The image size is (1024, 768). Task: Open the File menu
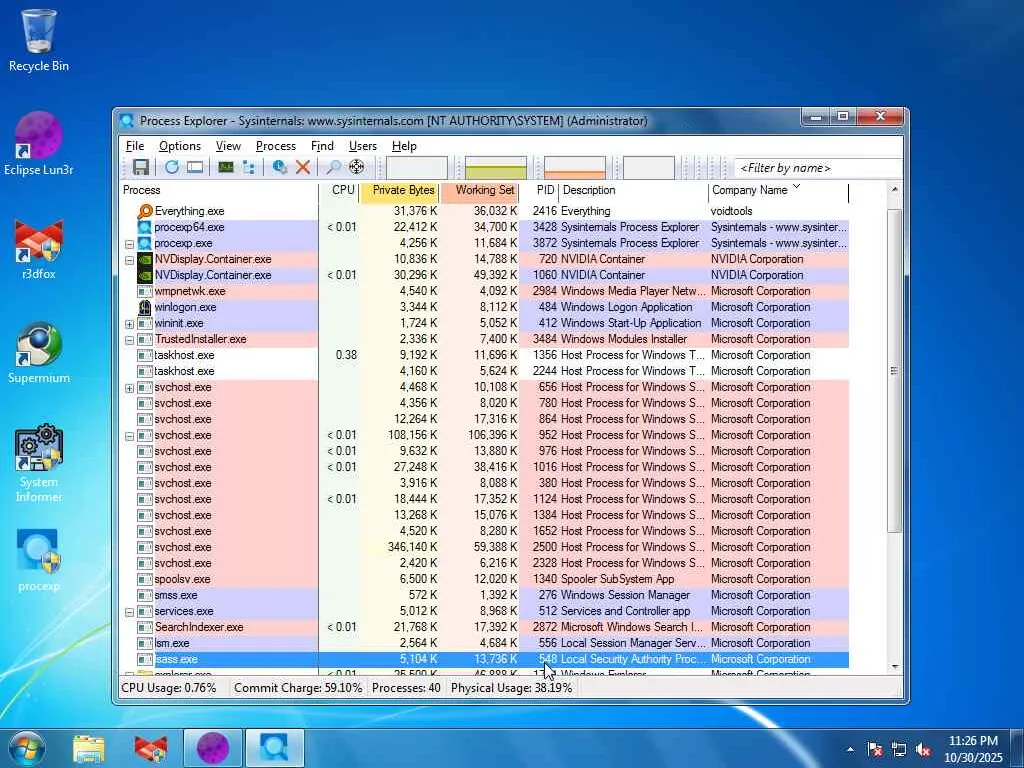[135, 146]
